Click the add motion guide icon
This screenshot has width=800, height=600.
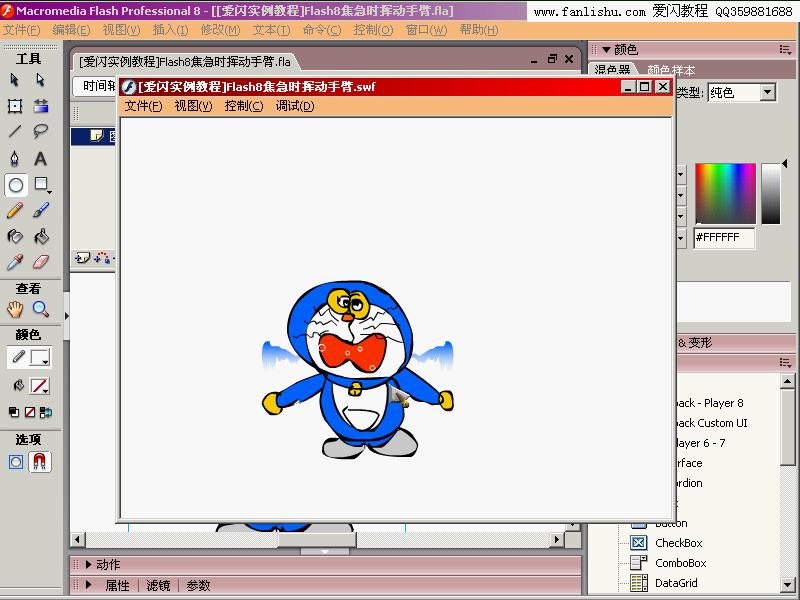click(x=102, y=258)
